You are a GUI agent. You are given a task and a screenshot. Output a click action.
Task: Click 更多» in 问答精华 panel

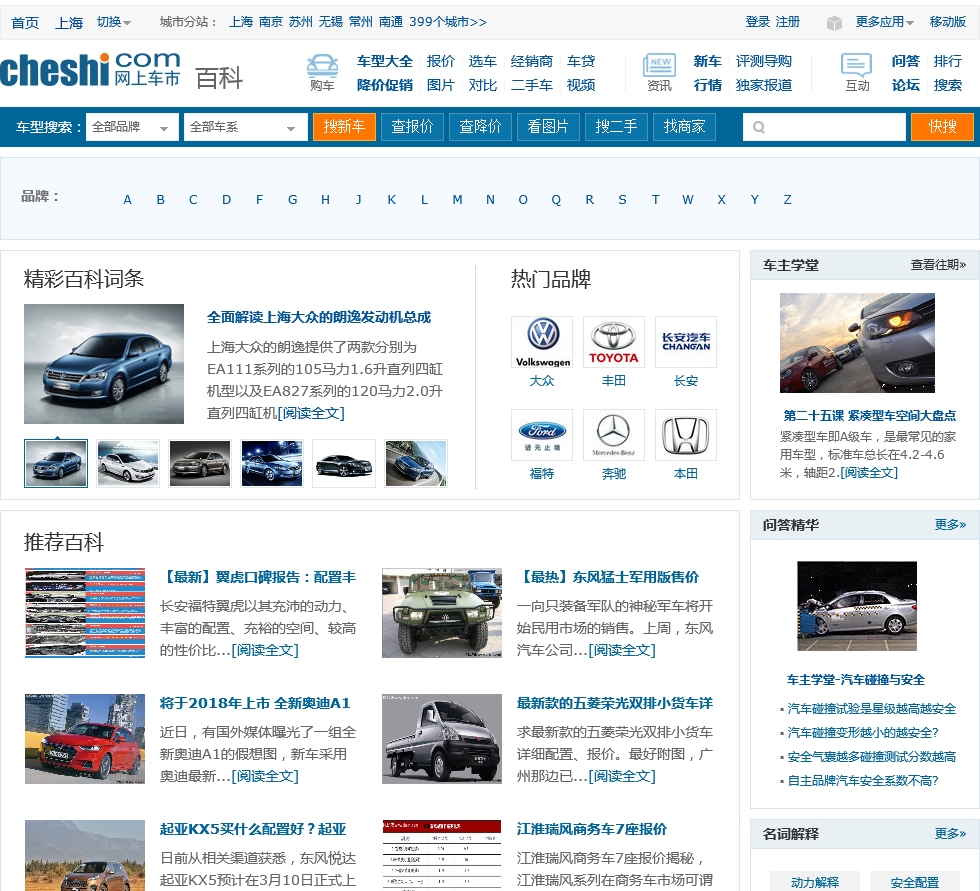(x=950, y=525)
